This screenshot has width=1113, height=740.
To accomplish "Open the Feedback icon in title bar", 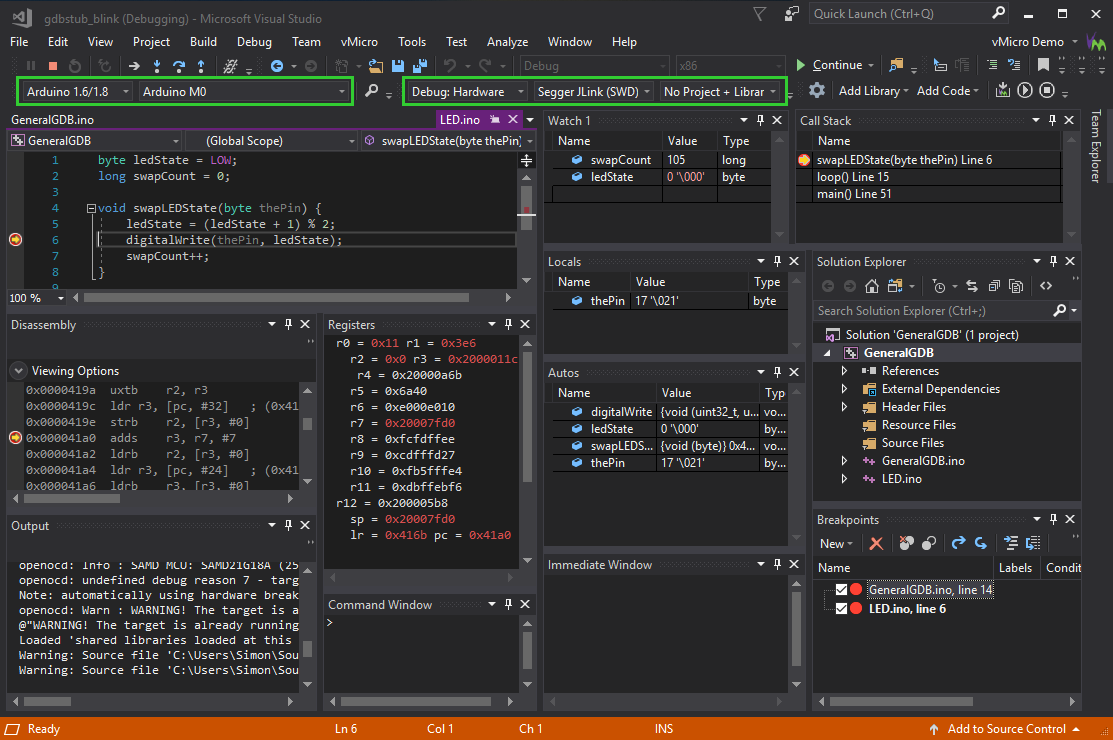I will 791,13.
